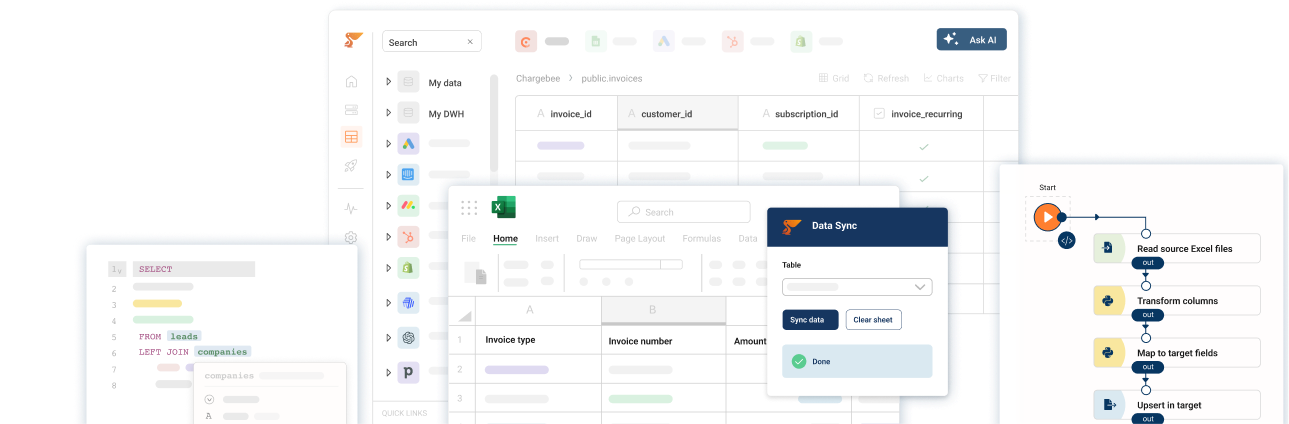The width and height of the screenshot is (1289, 424).
Task: Click the Chargebee breadcrumb link
Action: (x=539, y=78)
